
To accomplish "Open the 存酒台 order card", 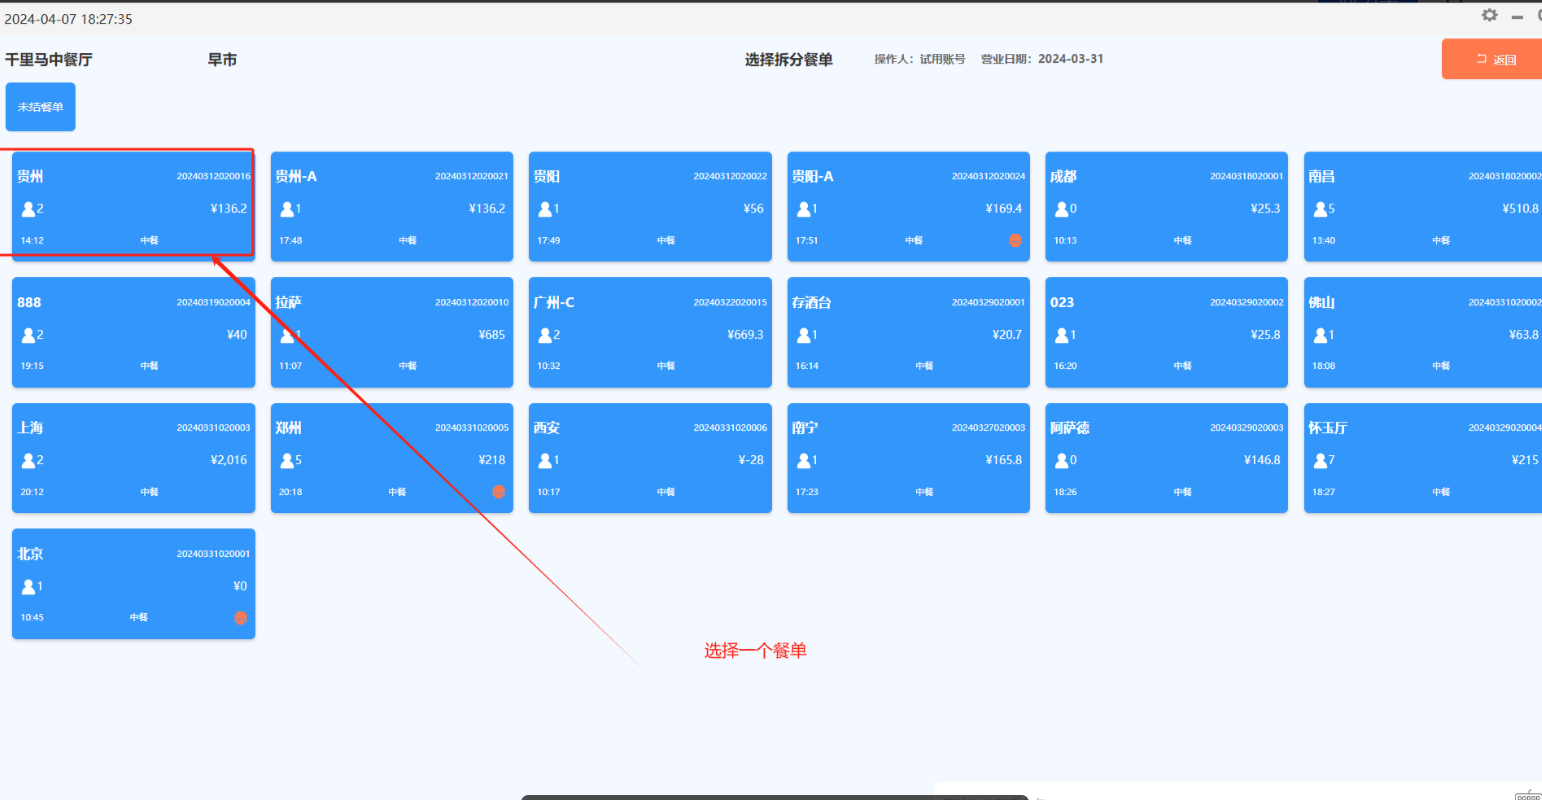I will pos(908,332).
